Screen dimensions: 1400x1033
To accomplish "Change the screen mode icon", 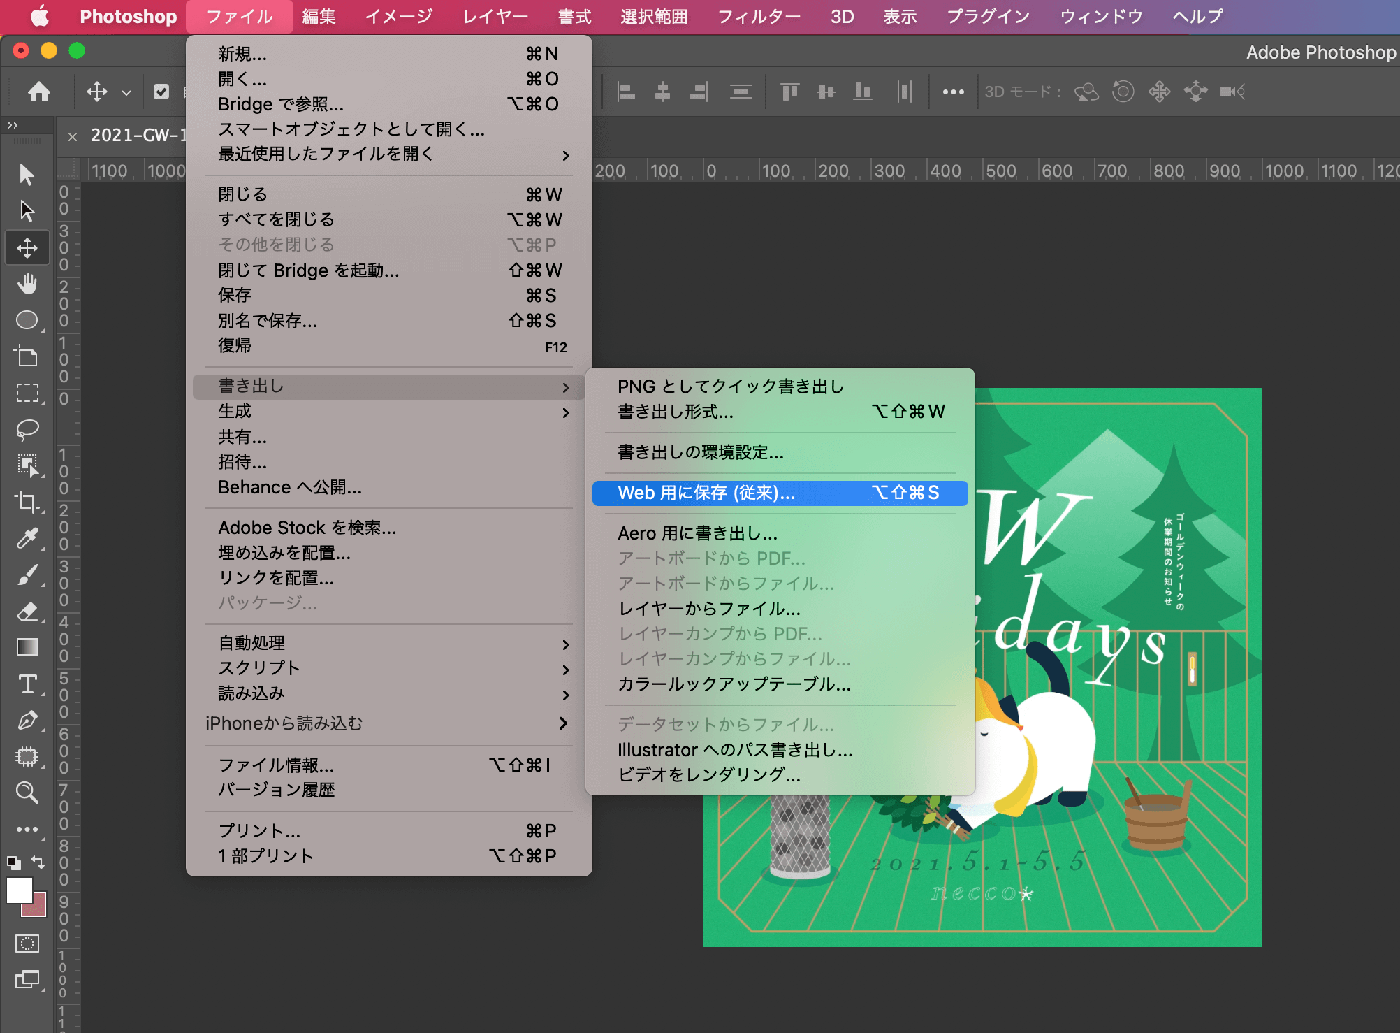I will coord(27,980).
